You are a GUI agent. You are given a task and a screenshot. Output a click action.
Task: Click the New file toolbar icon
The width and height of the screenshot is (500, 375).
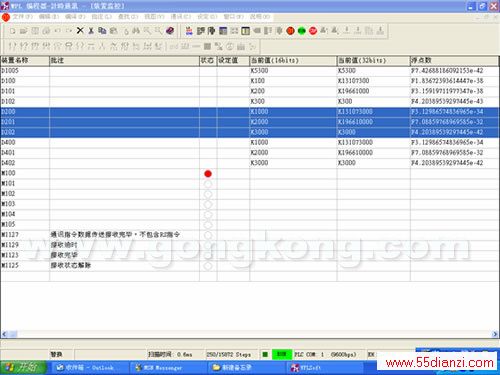13,31
